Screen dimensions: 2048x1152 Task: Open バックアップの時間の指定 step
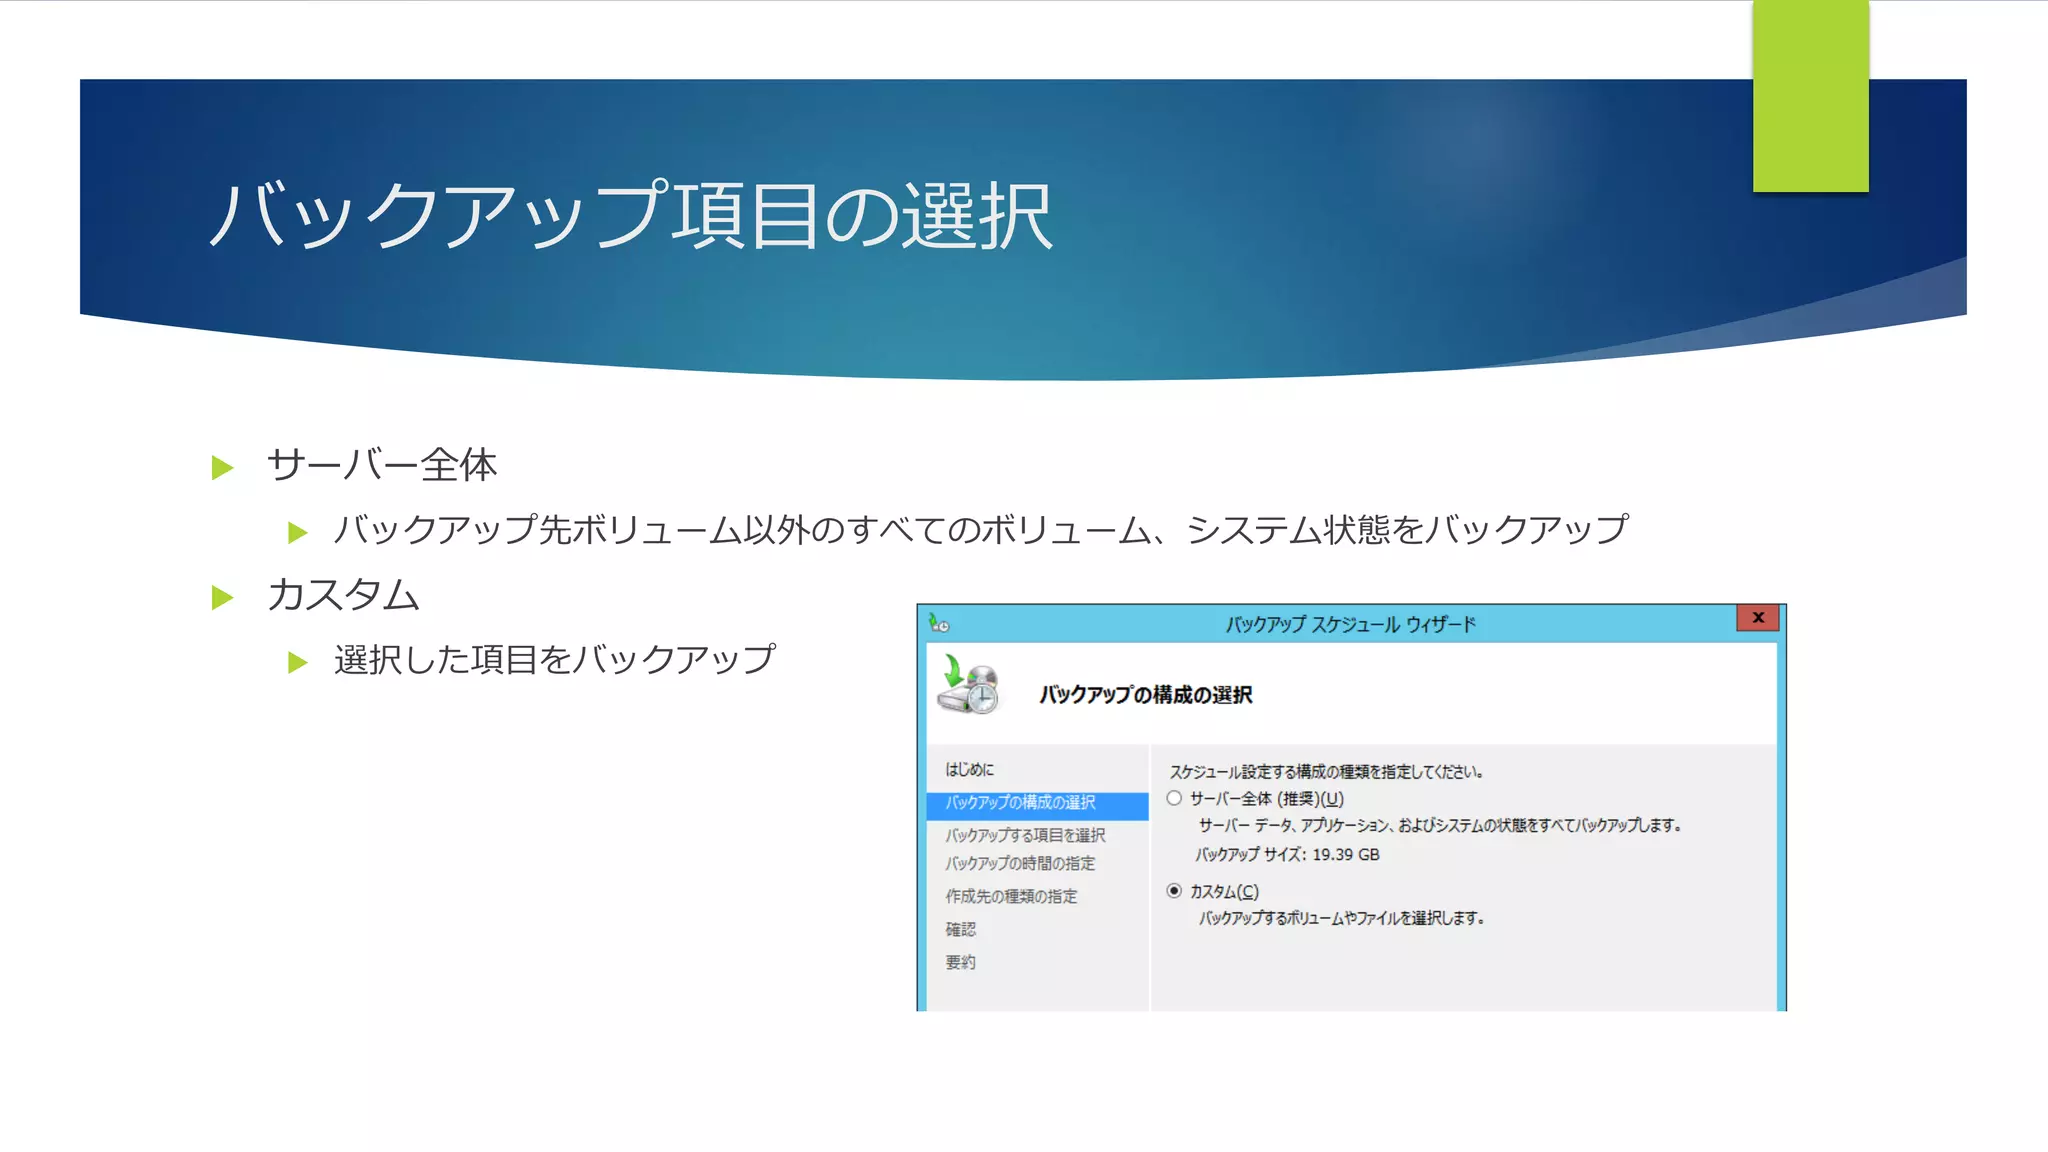[x=1020, y=863]
